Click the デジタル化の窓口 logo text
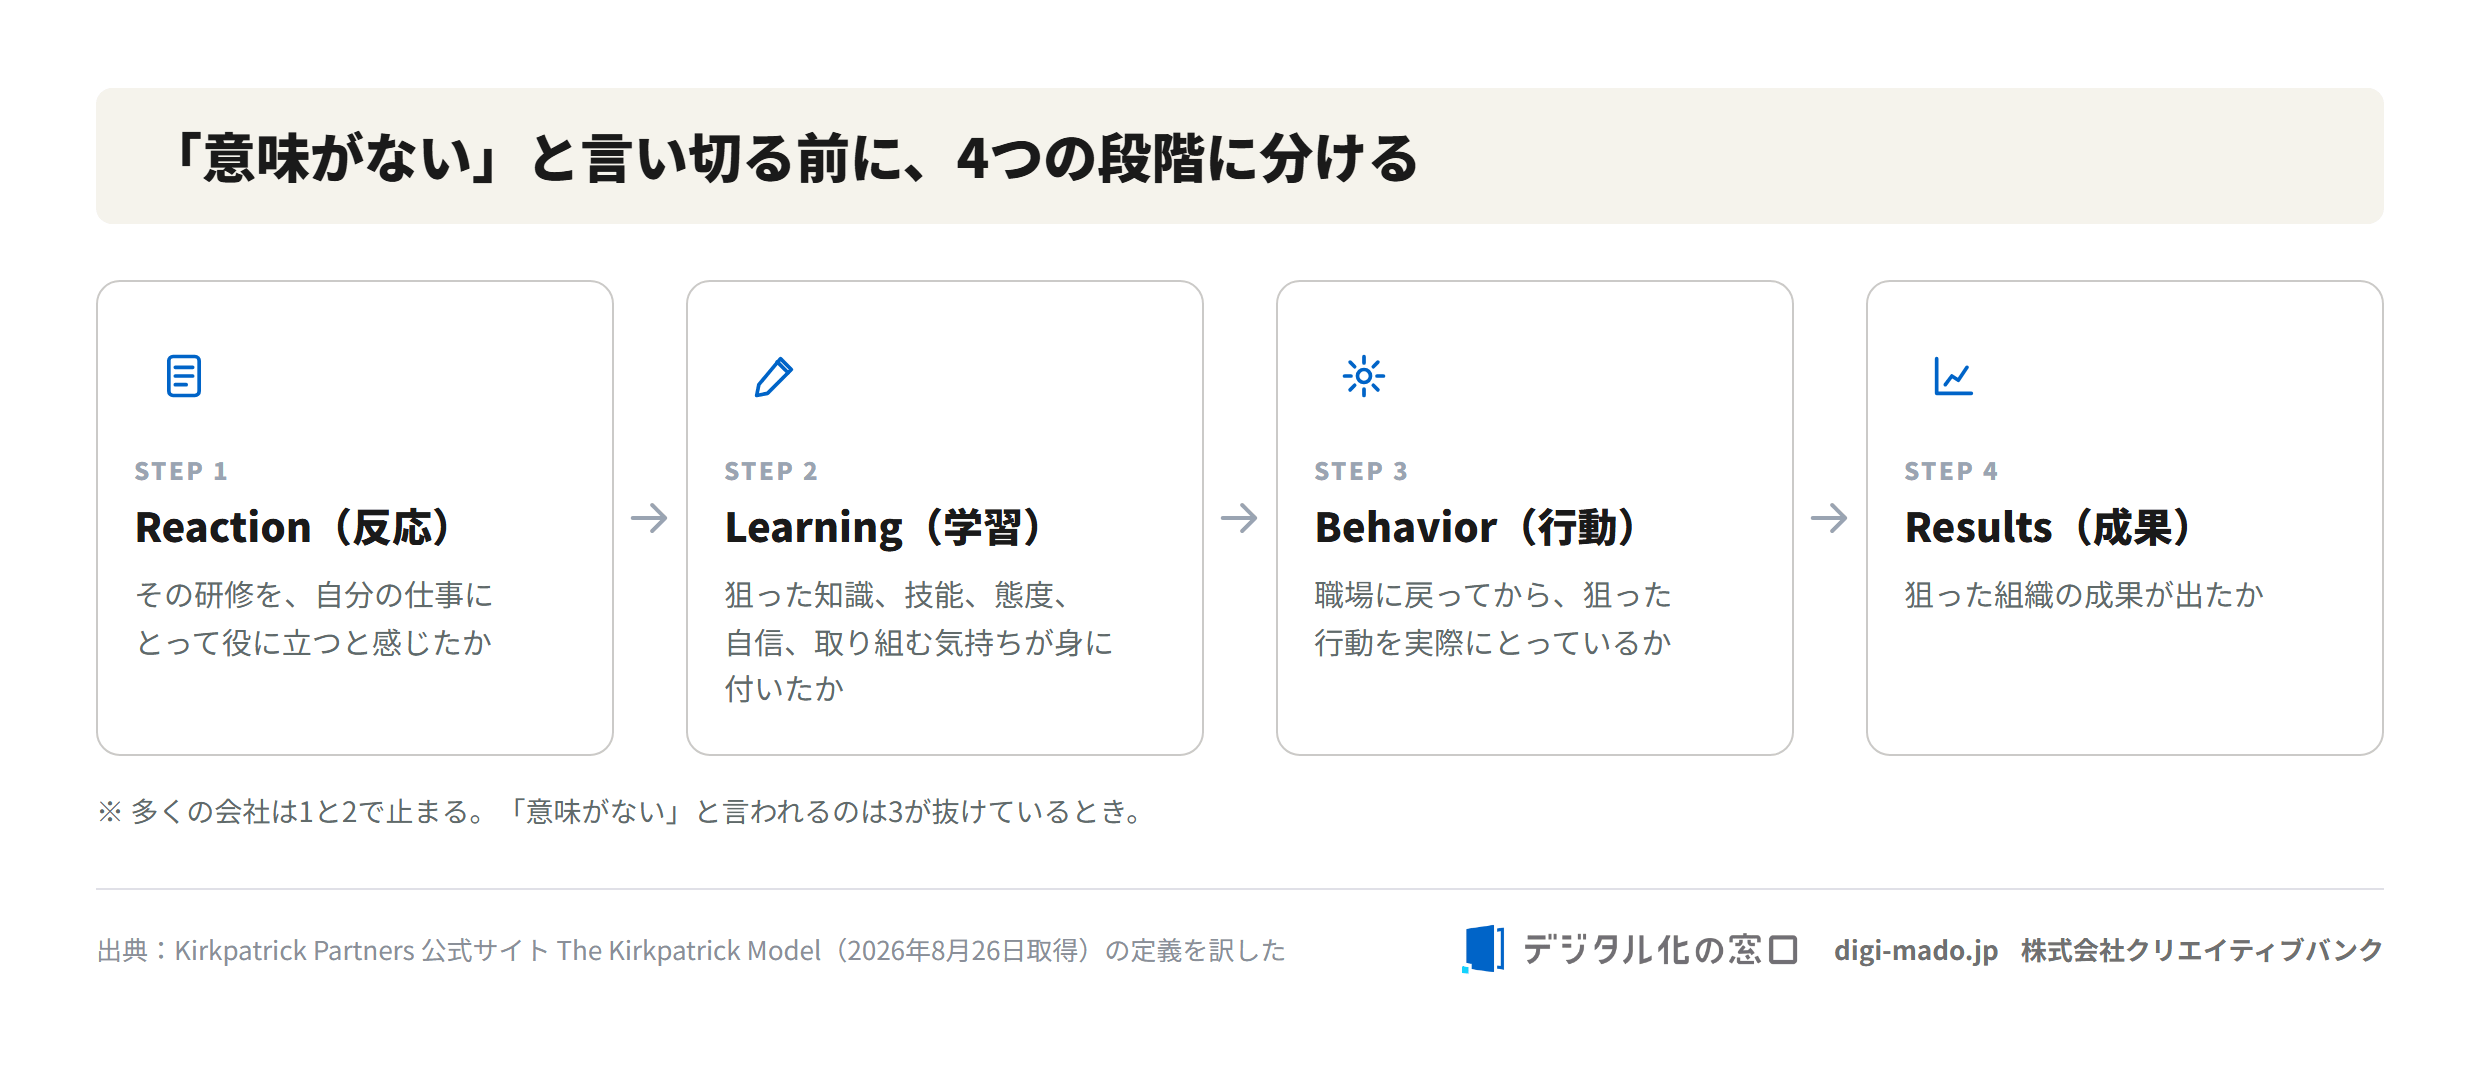2480x1068 pixels. pos(1661,949)
